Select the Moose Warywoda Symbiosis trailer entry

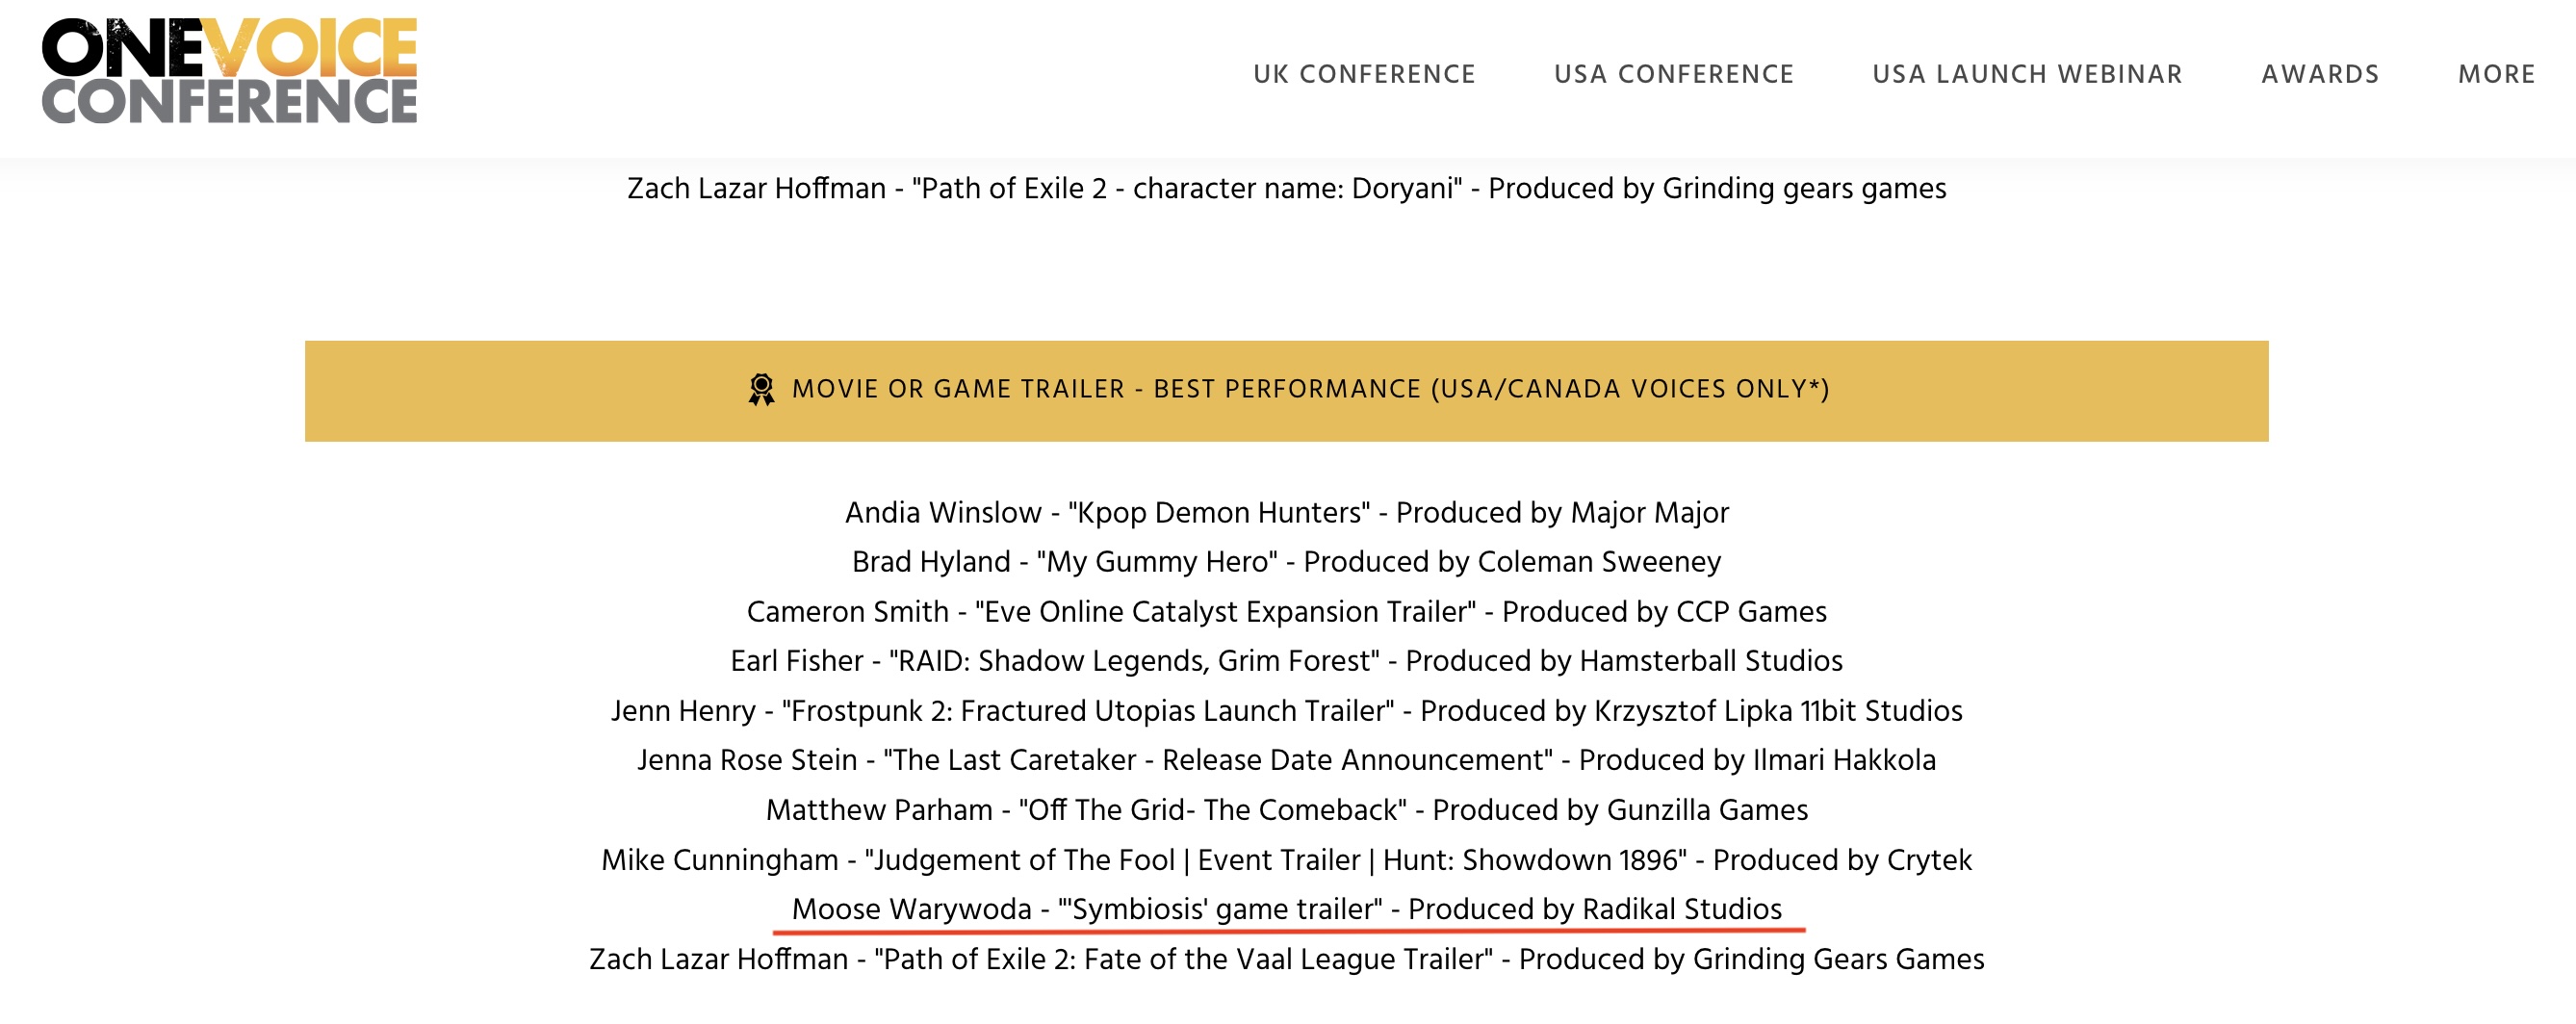1287,909
